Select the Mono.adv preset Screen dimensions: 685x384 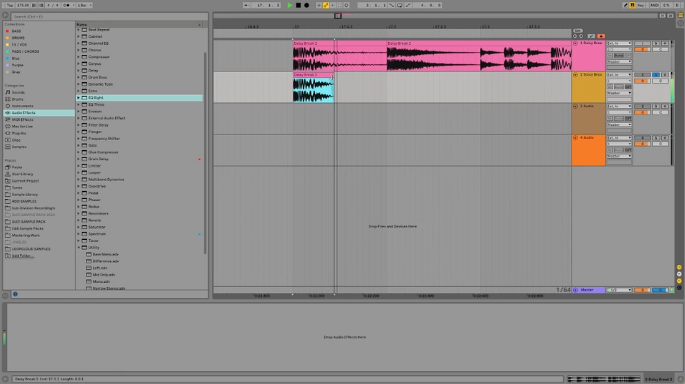(x=101, y=282)
